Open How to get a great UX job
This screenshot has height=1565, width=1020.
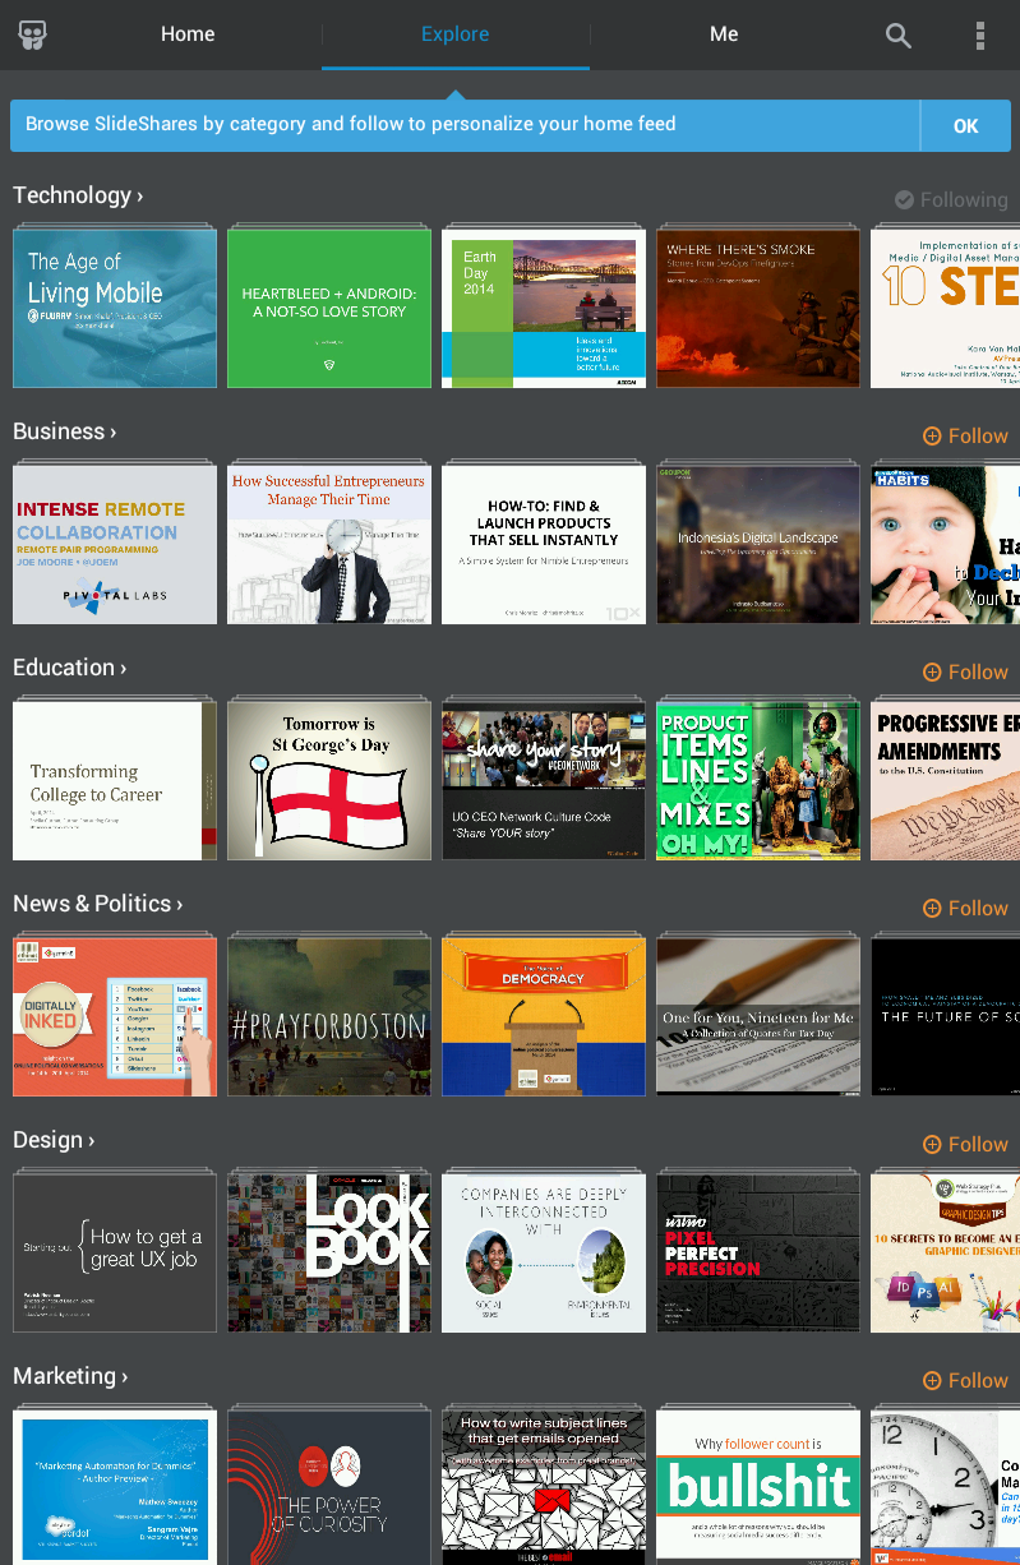pyautogui.click(x=115, y=1252)
